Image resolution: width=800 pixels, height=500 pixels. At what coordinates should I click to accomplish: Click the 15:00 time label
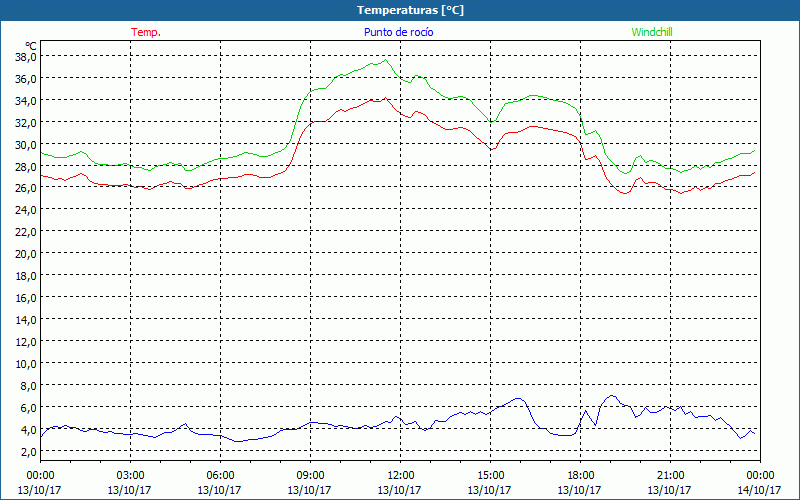tap(490, 475)
